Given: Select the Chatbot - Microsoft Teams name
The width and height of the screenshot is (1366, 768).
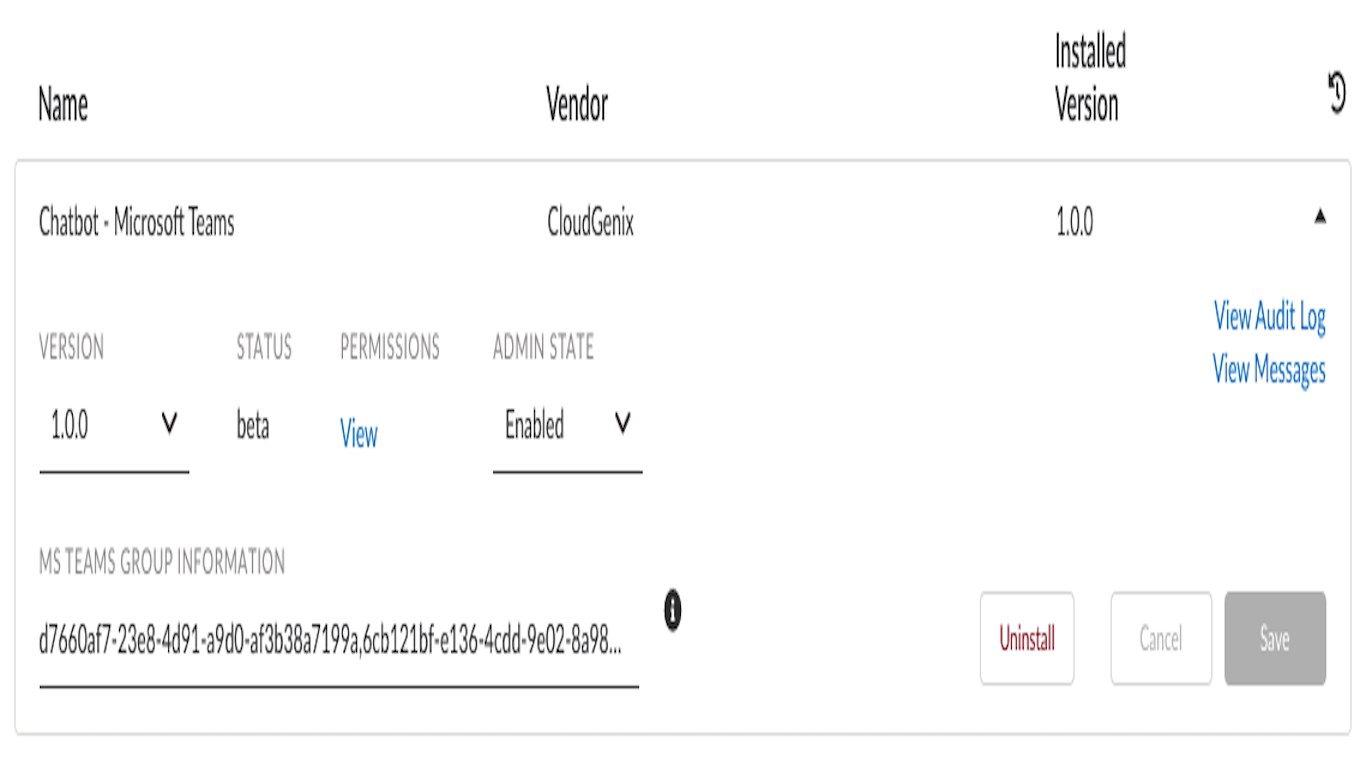Looking at the screenshot, I should coord(136,222).
